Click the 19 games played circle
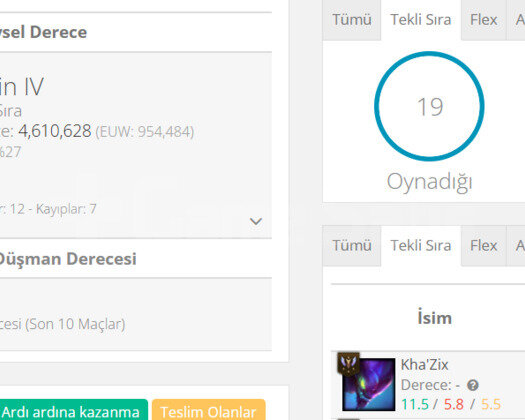The width and height of the screenshot is (525, 420). pos(429,106)
